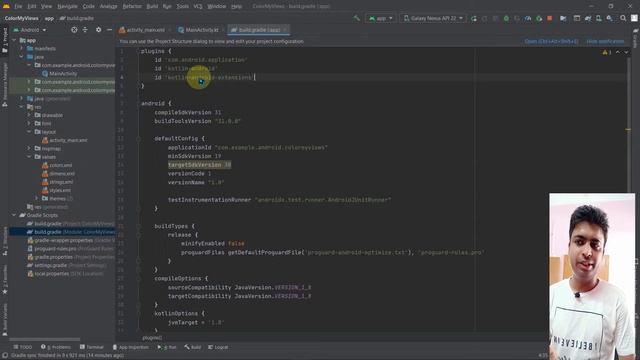640x360 pixels.
Task: Click the red Stop button in toolbar
Action: 550,18
